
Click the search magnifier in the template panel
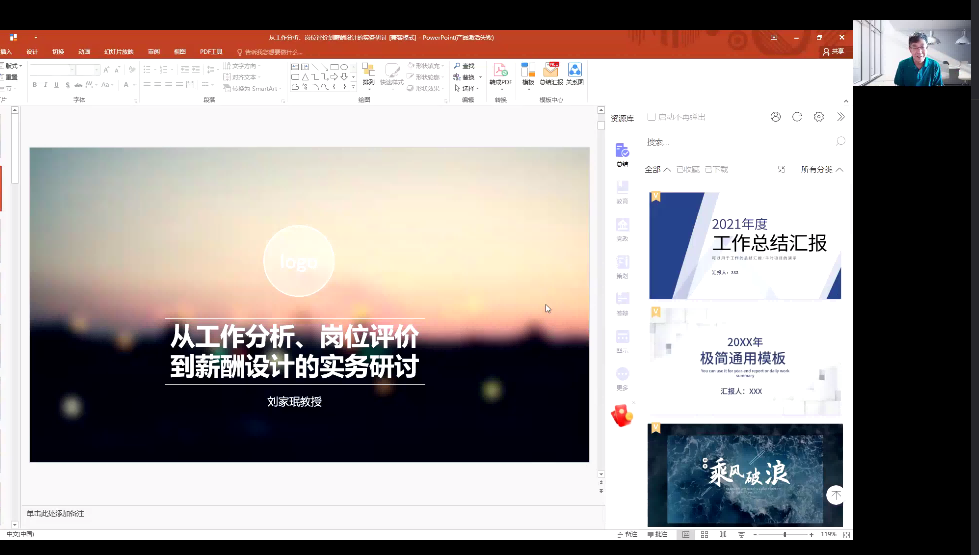click(x=841, y=142)
